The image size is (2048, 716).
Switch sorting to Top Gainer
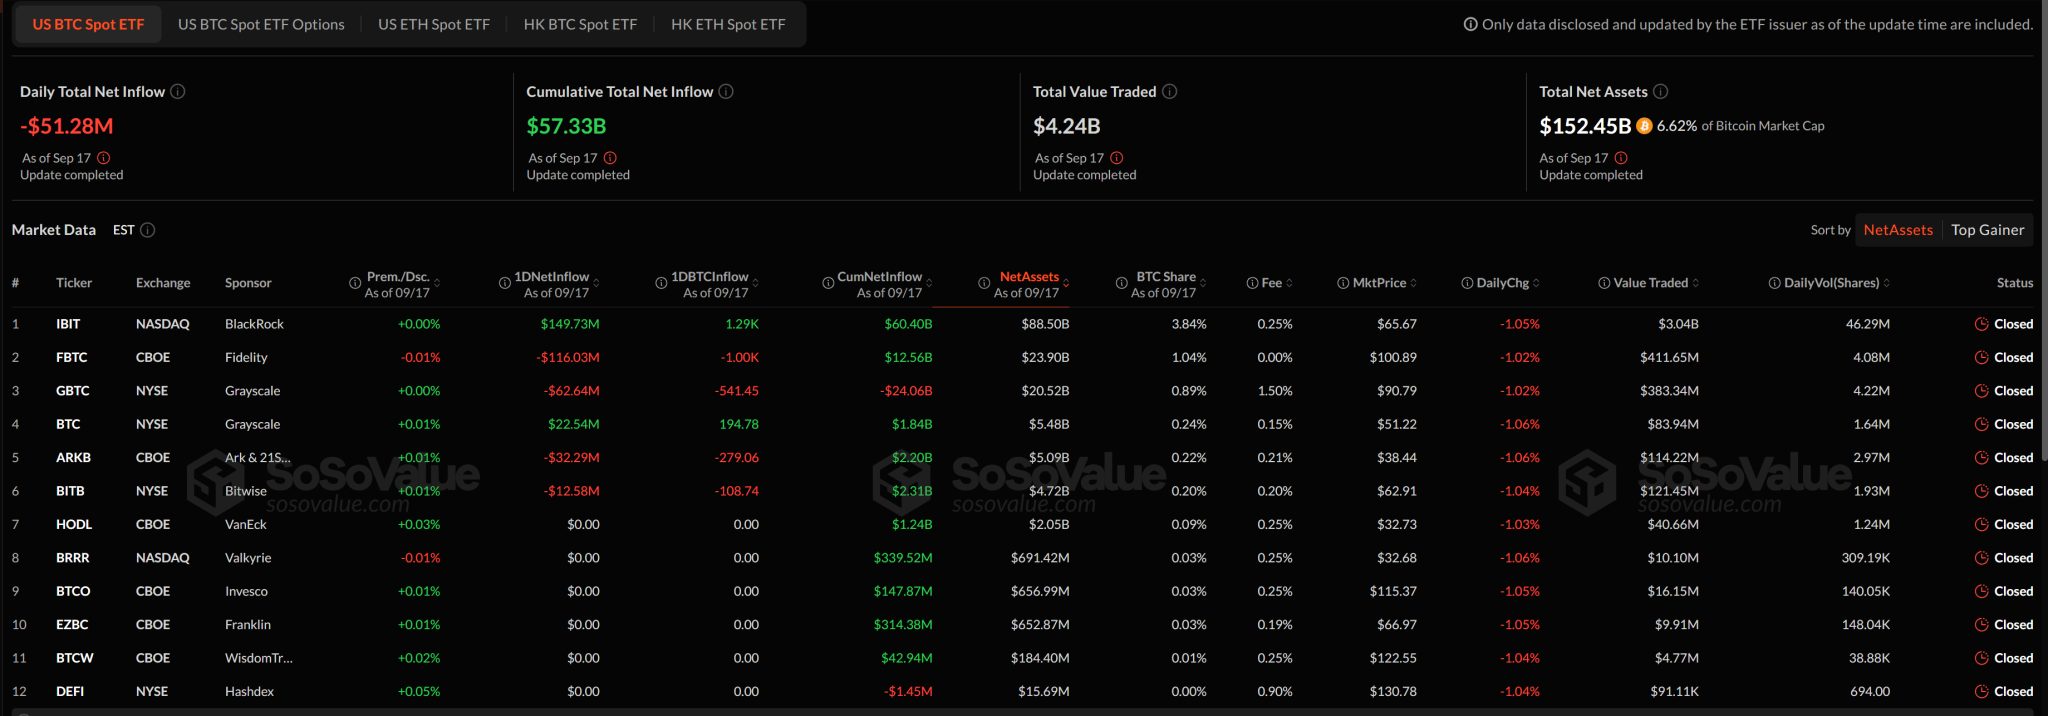coord(1987,230)
